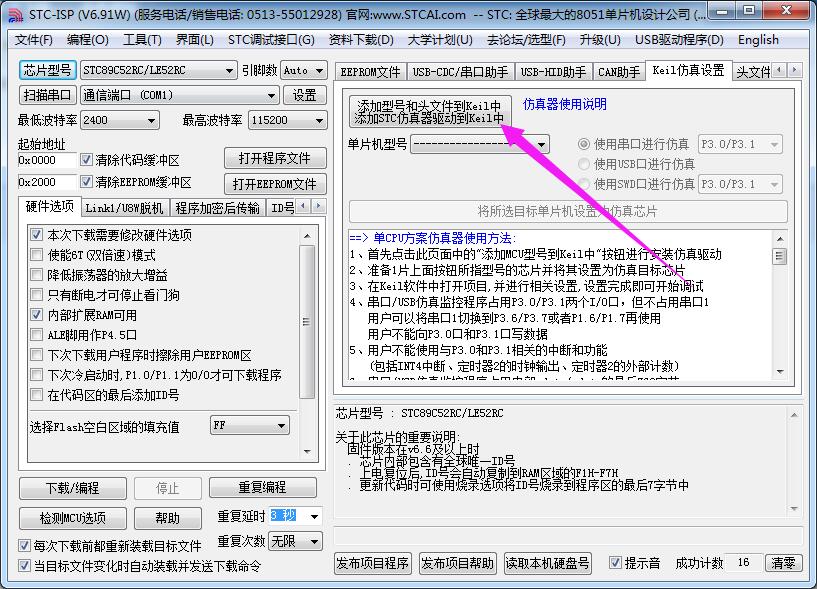Viewport: 817px width, 589px height.
Task: Click the 发布项目程序 button
Action: point(373,563)
